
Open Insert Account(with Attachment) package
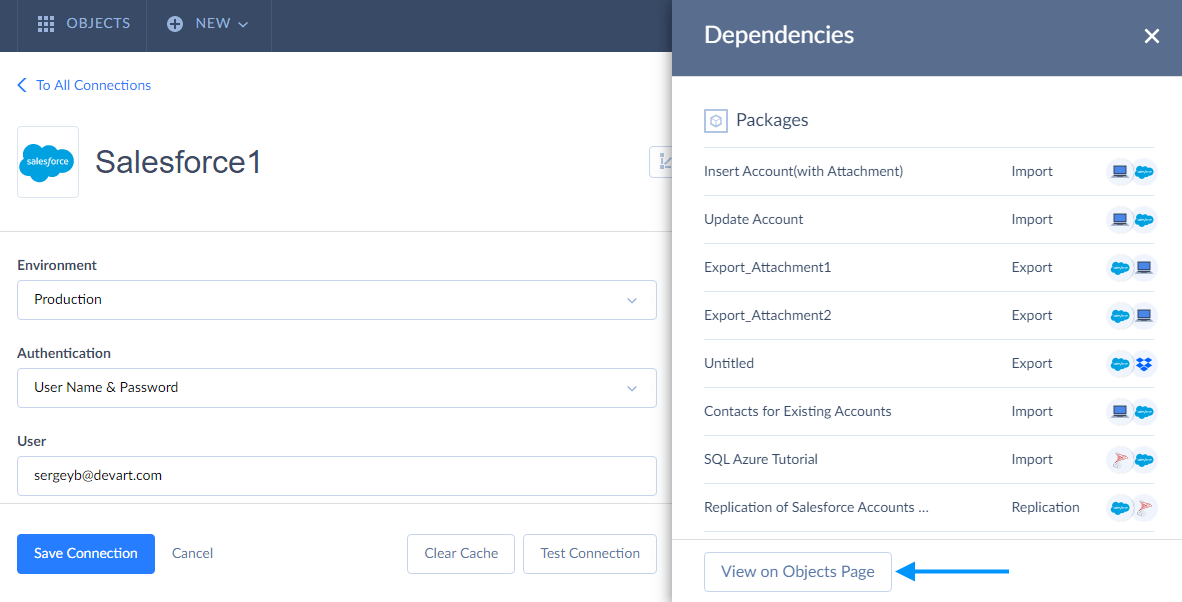pyautogui.click(x=804, y=171)
